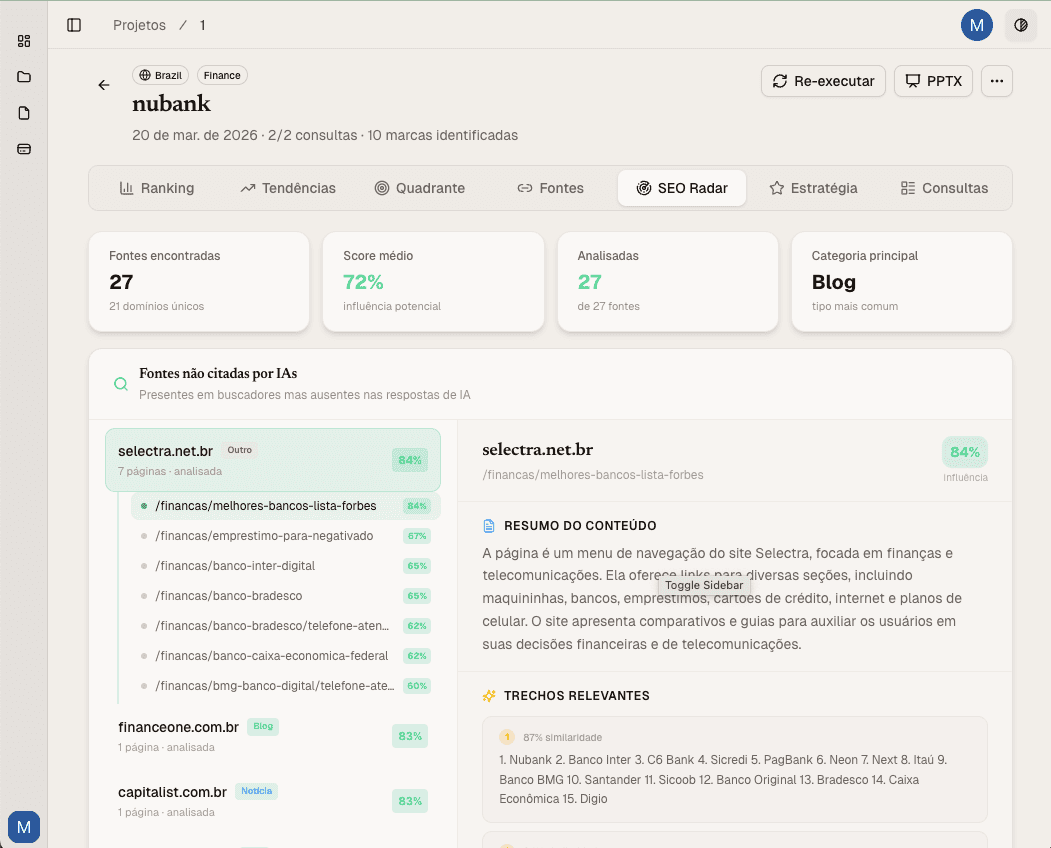Click the globe icon in Brazil tag

[x=145, y=75]
